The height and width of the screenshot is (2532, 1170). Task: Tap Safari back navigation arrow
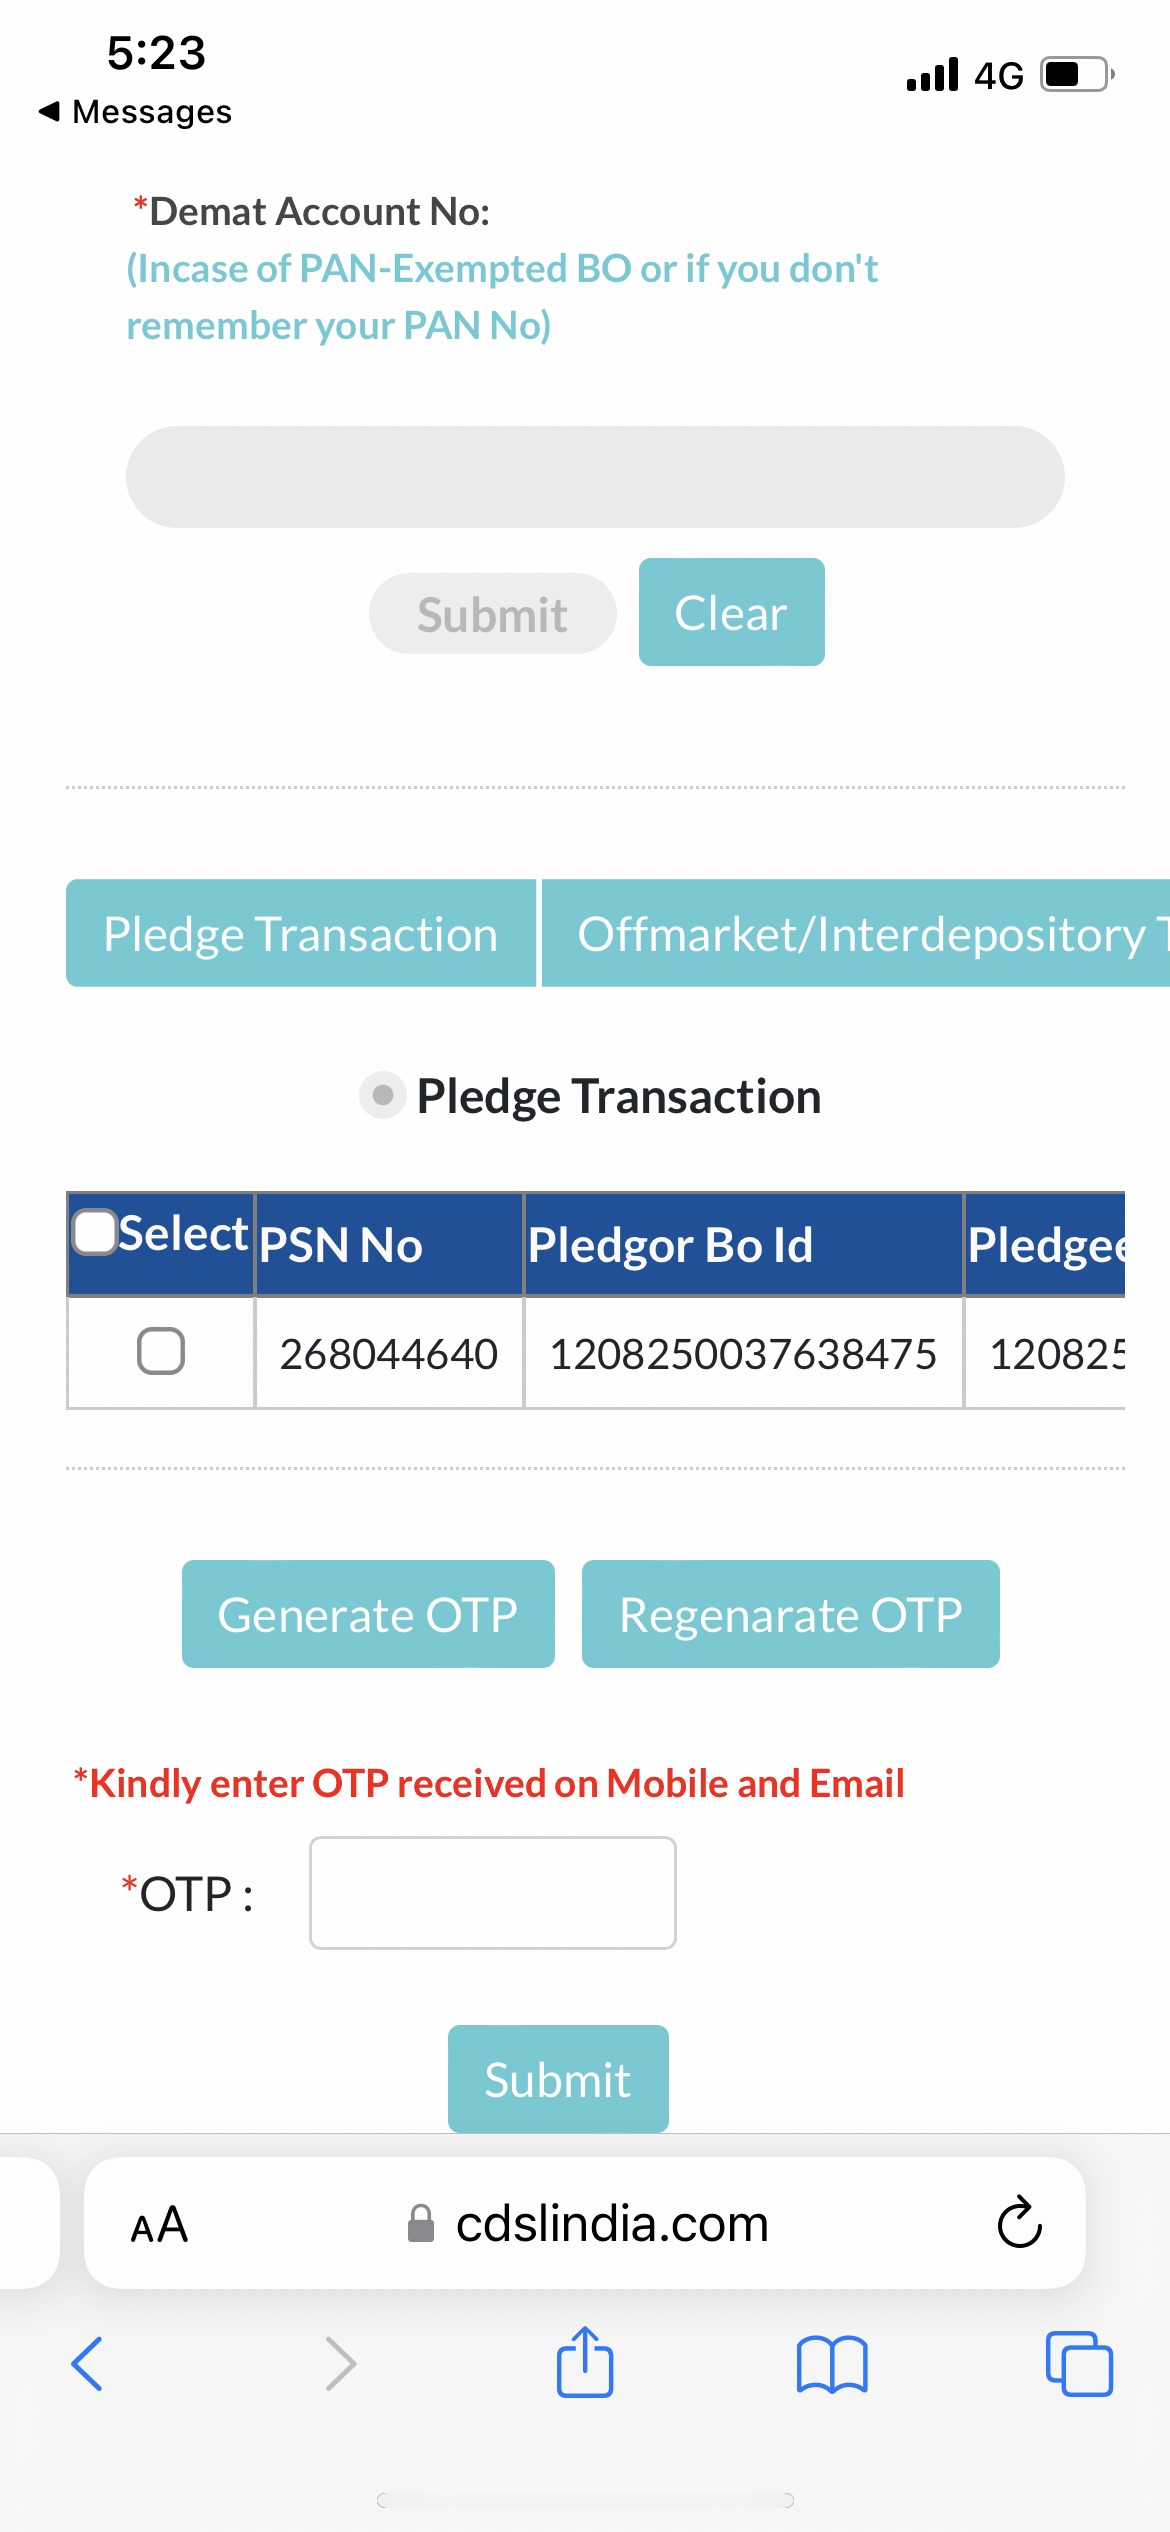(87, 2364)
